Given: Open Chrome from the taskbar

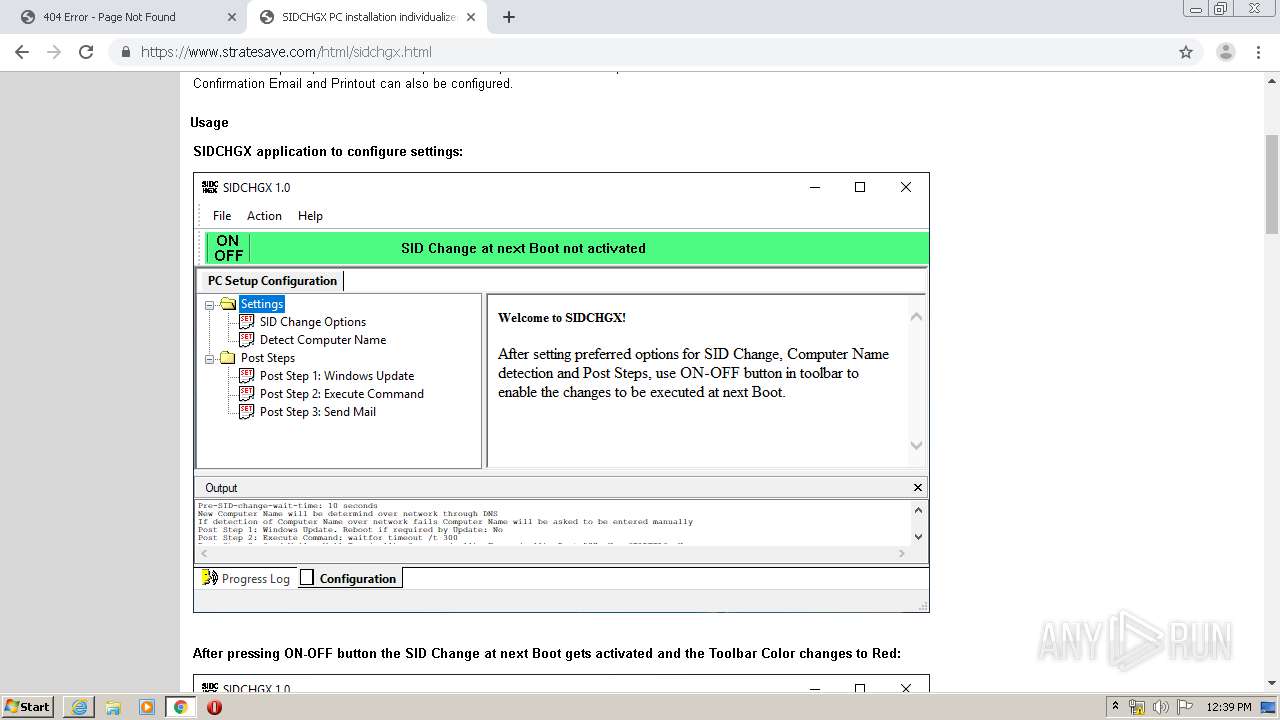Looking at the screenshot, I should [181, 707].
